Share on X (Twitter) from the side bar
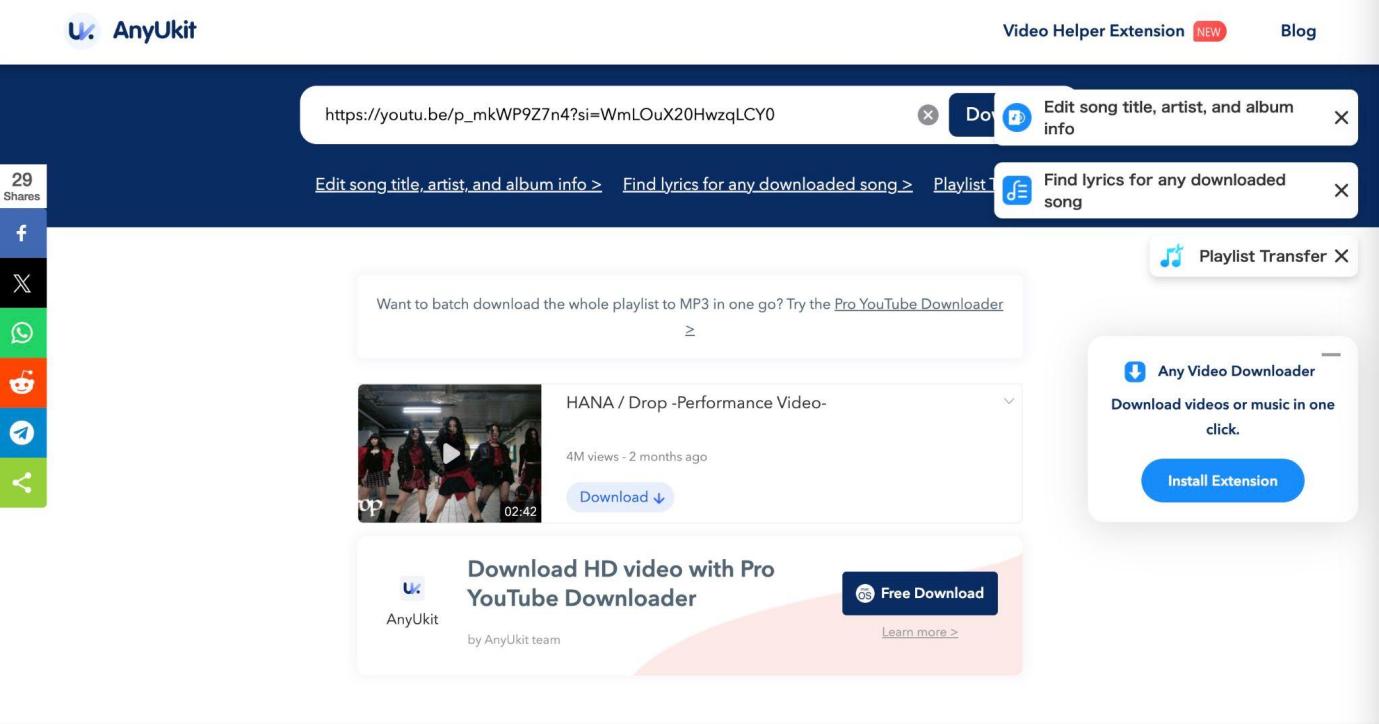 (x=23, y=283)
